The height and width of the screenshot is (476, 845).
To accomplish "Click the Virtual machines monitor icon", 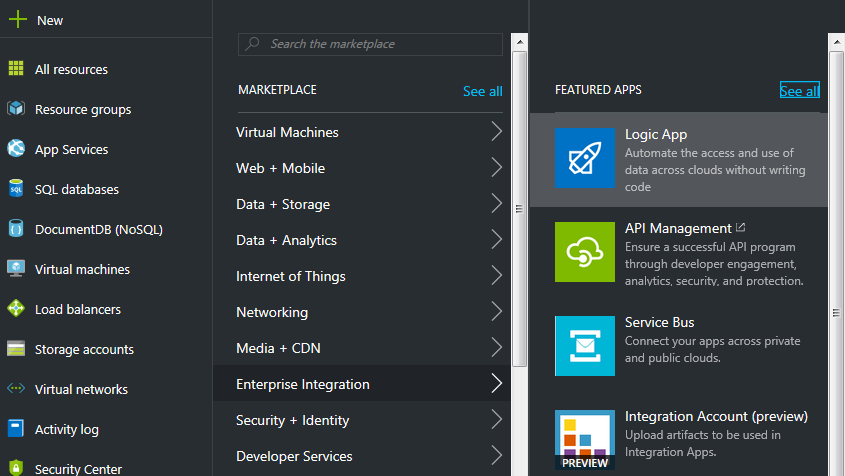I will pyautogui.click(x=16, y=268).
